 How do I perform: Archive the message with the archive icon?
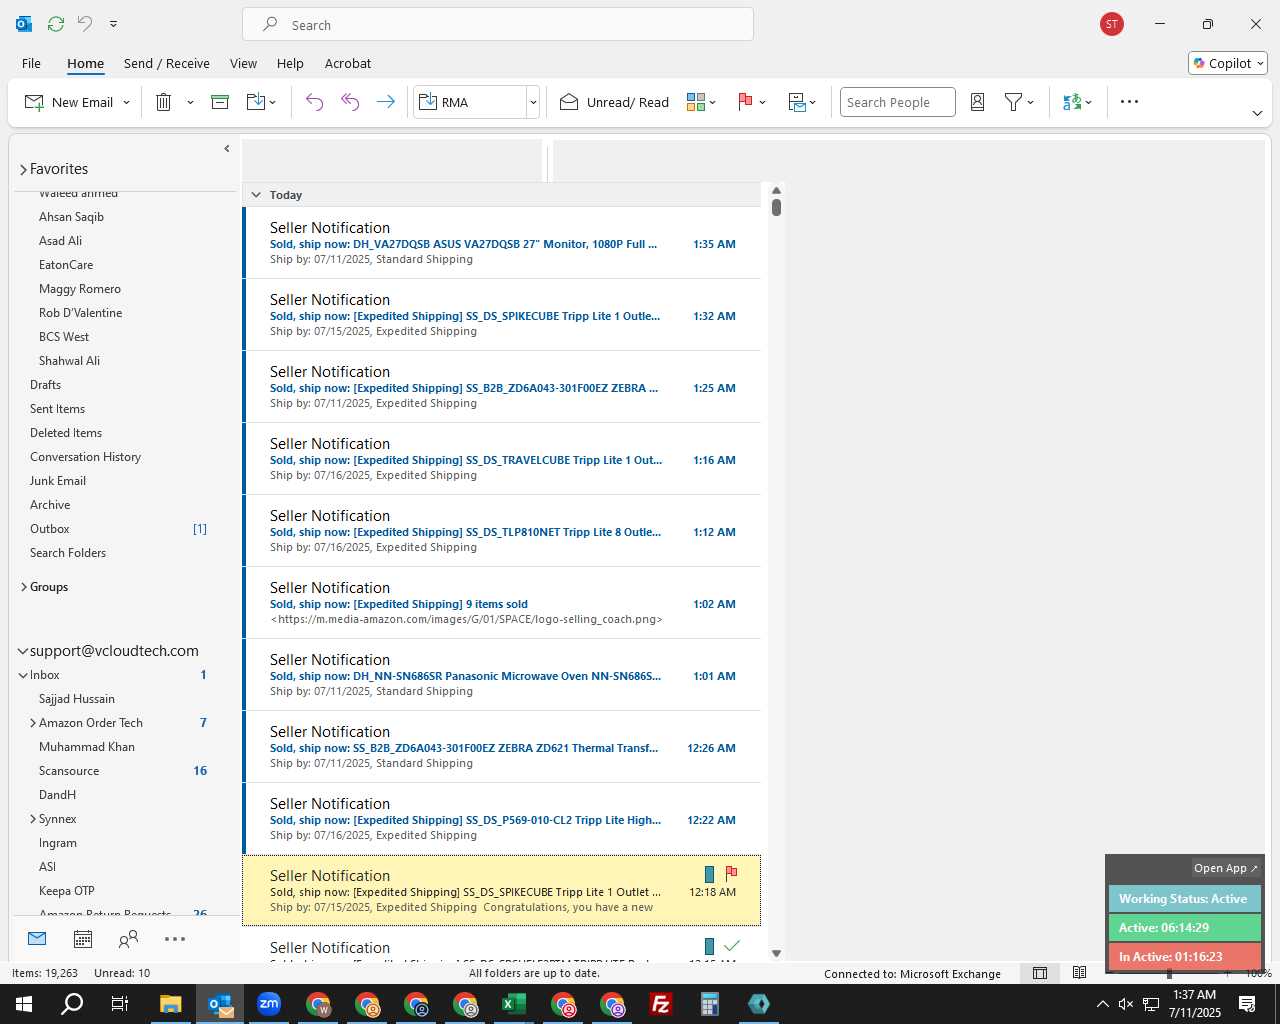pyautogui.click(x=220, y=102)
